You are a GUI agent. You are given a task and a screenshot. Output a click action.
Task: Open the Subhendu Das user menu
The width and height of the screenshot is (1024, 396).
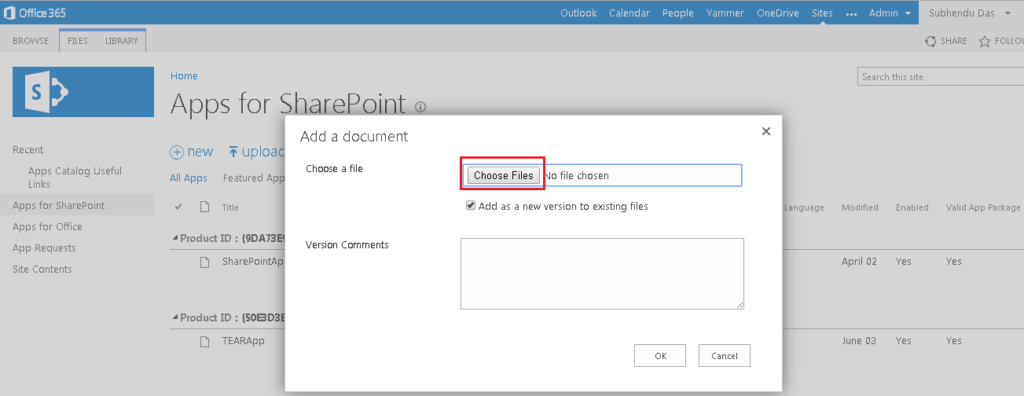click(970, 12)
